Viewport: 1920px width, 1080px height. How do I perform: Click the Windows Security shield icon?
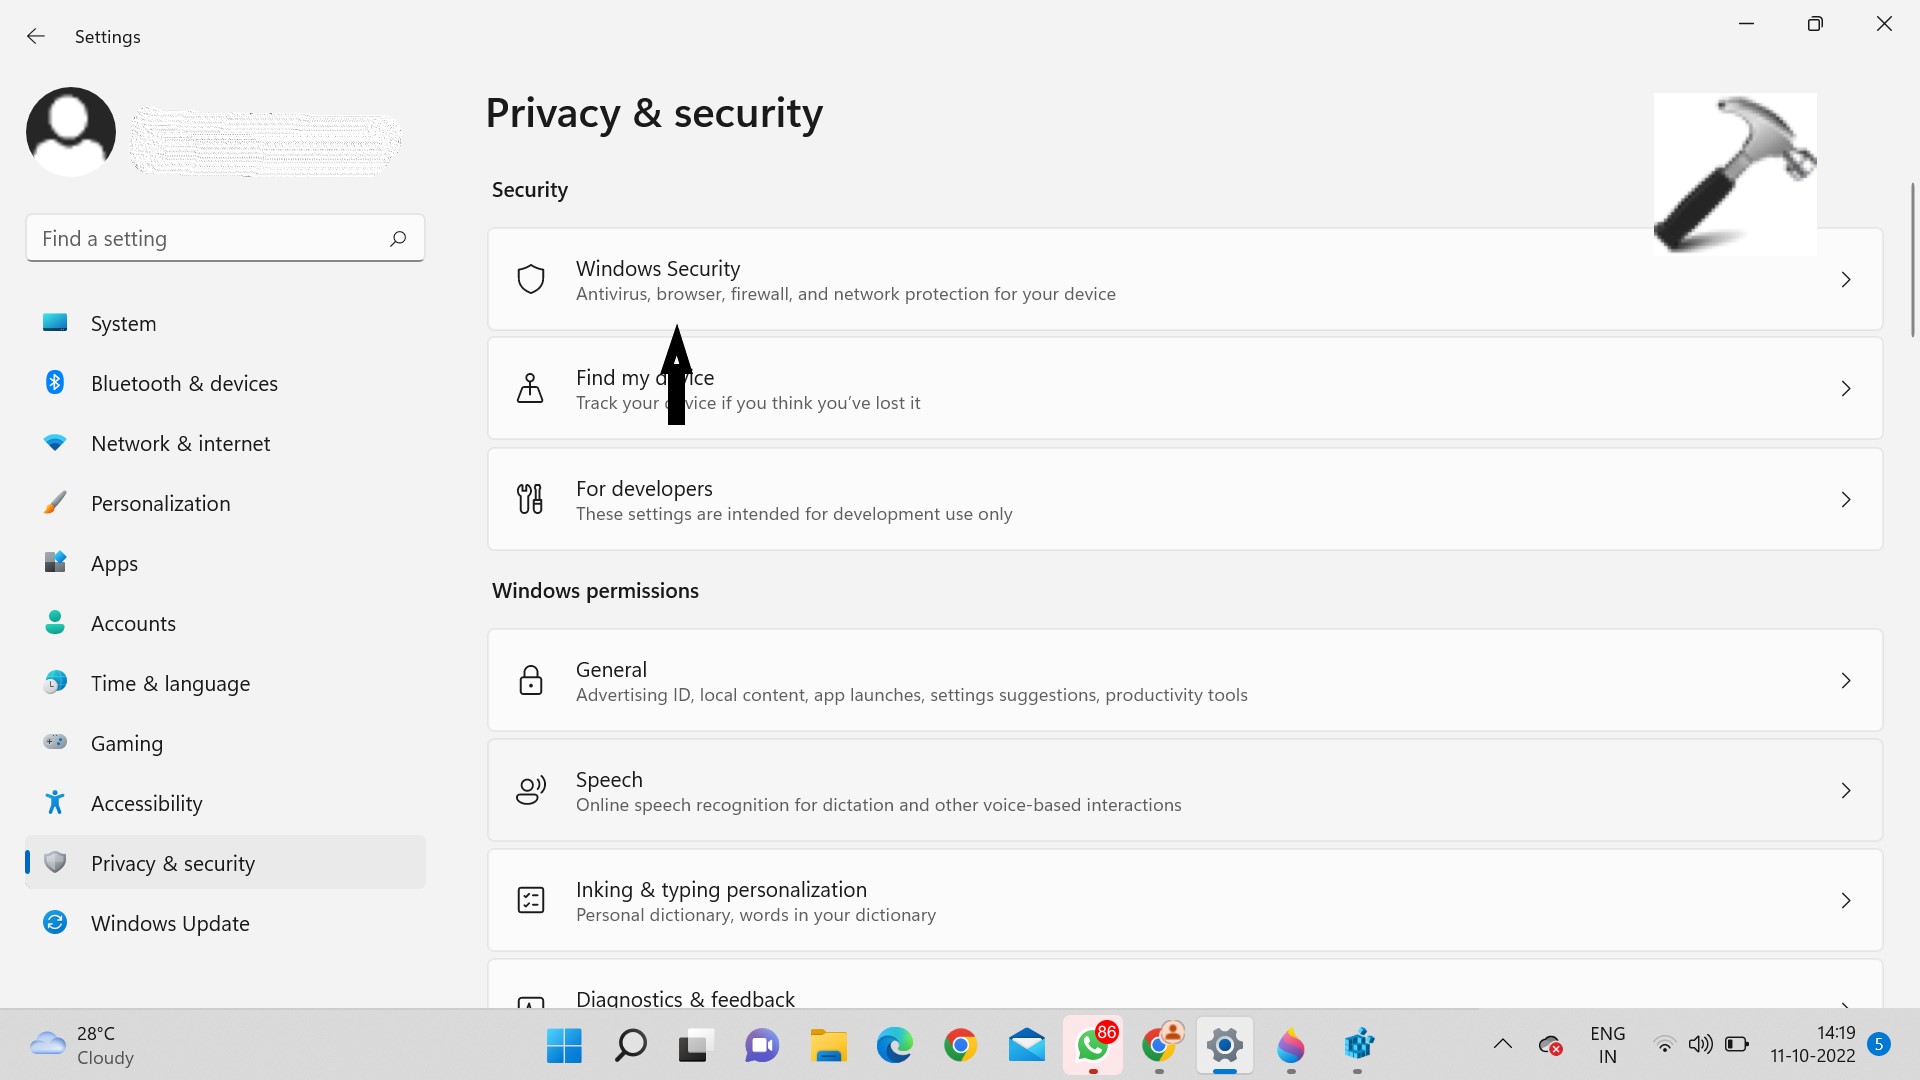pyautogui.click(x=530, y=279)
